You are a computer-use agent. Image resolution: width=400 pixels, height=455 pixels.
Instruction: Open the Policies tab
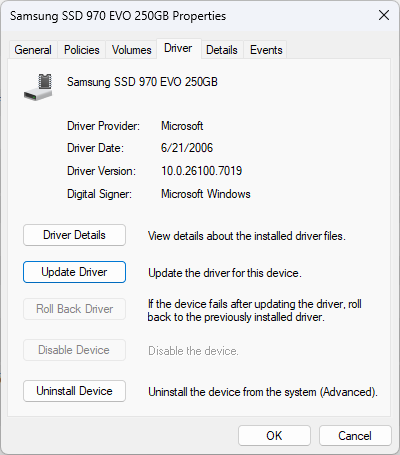82,50
